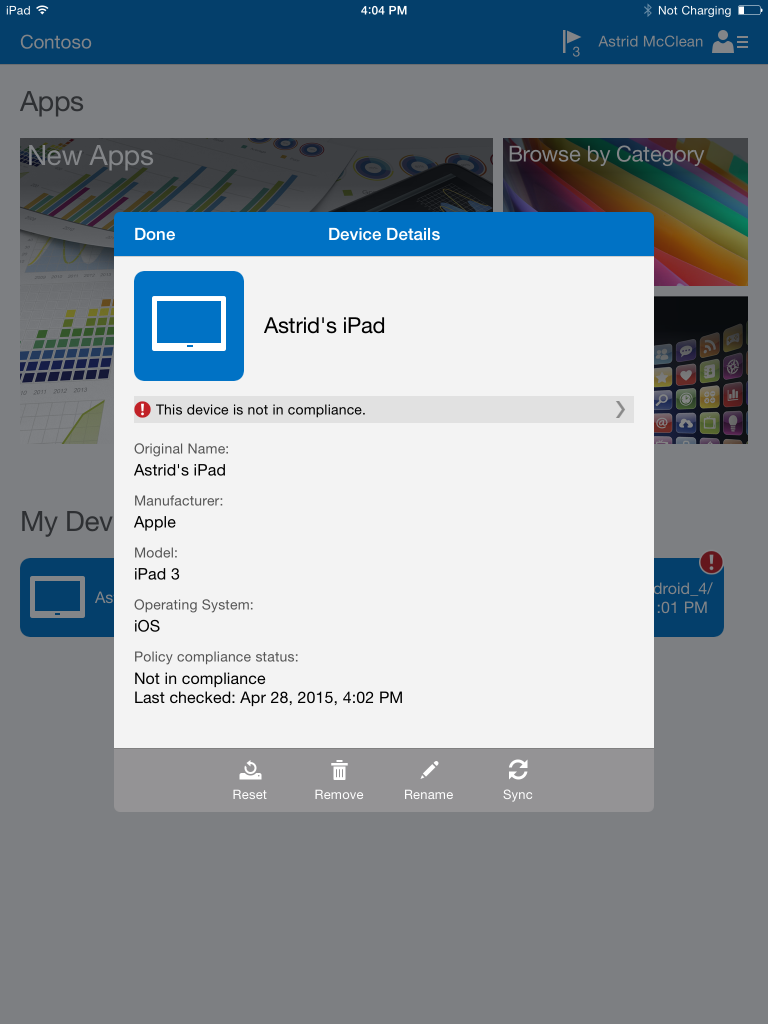The height and width of the screenshot is (1024, 768).
Task: Tap the colorful app icons thumbnail
Action: (x=701, y=370)
